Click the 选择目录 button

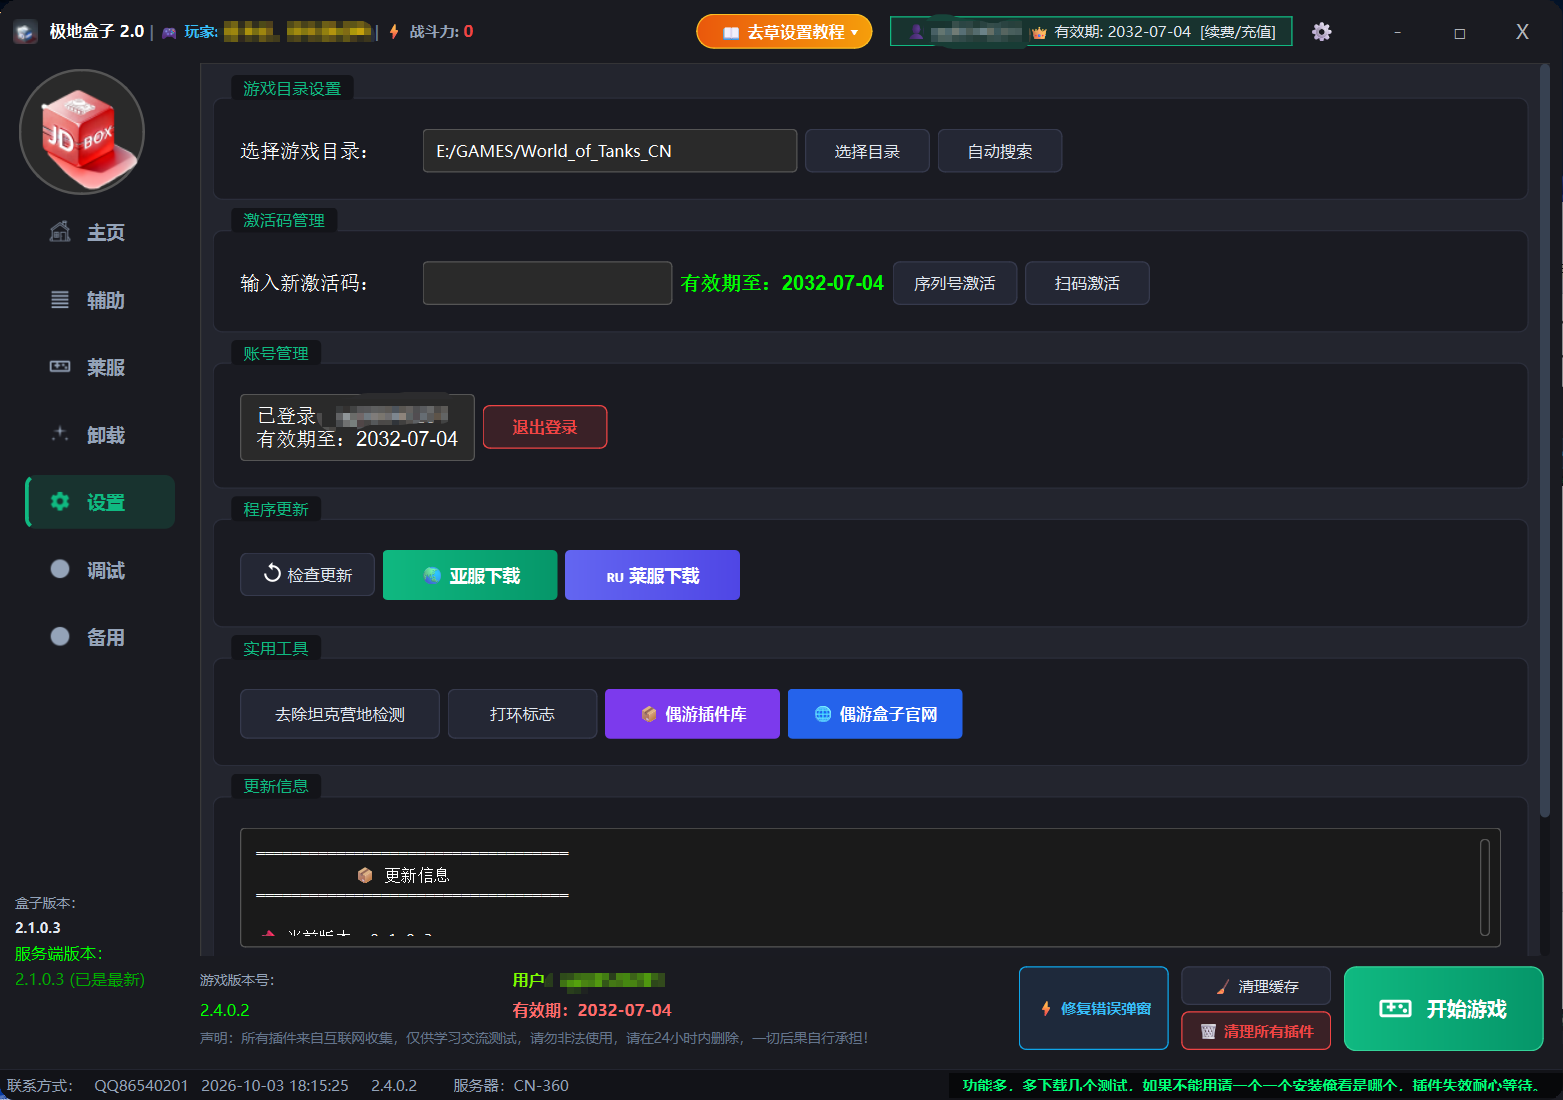[x=867, y=151]
